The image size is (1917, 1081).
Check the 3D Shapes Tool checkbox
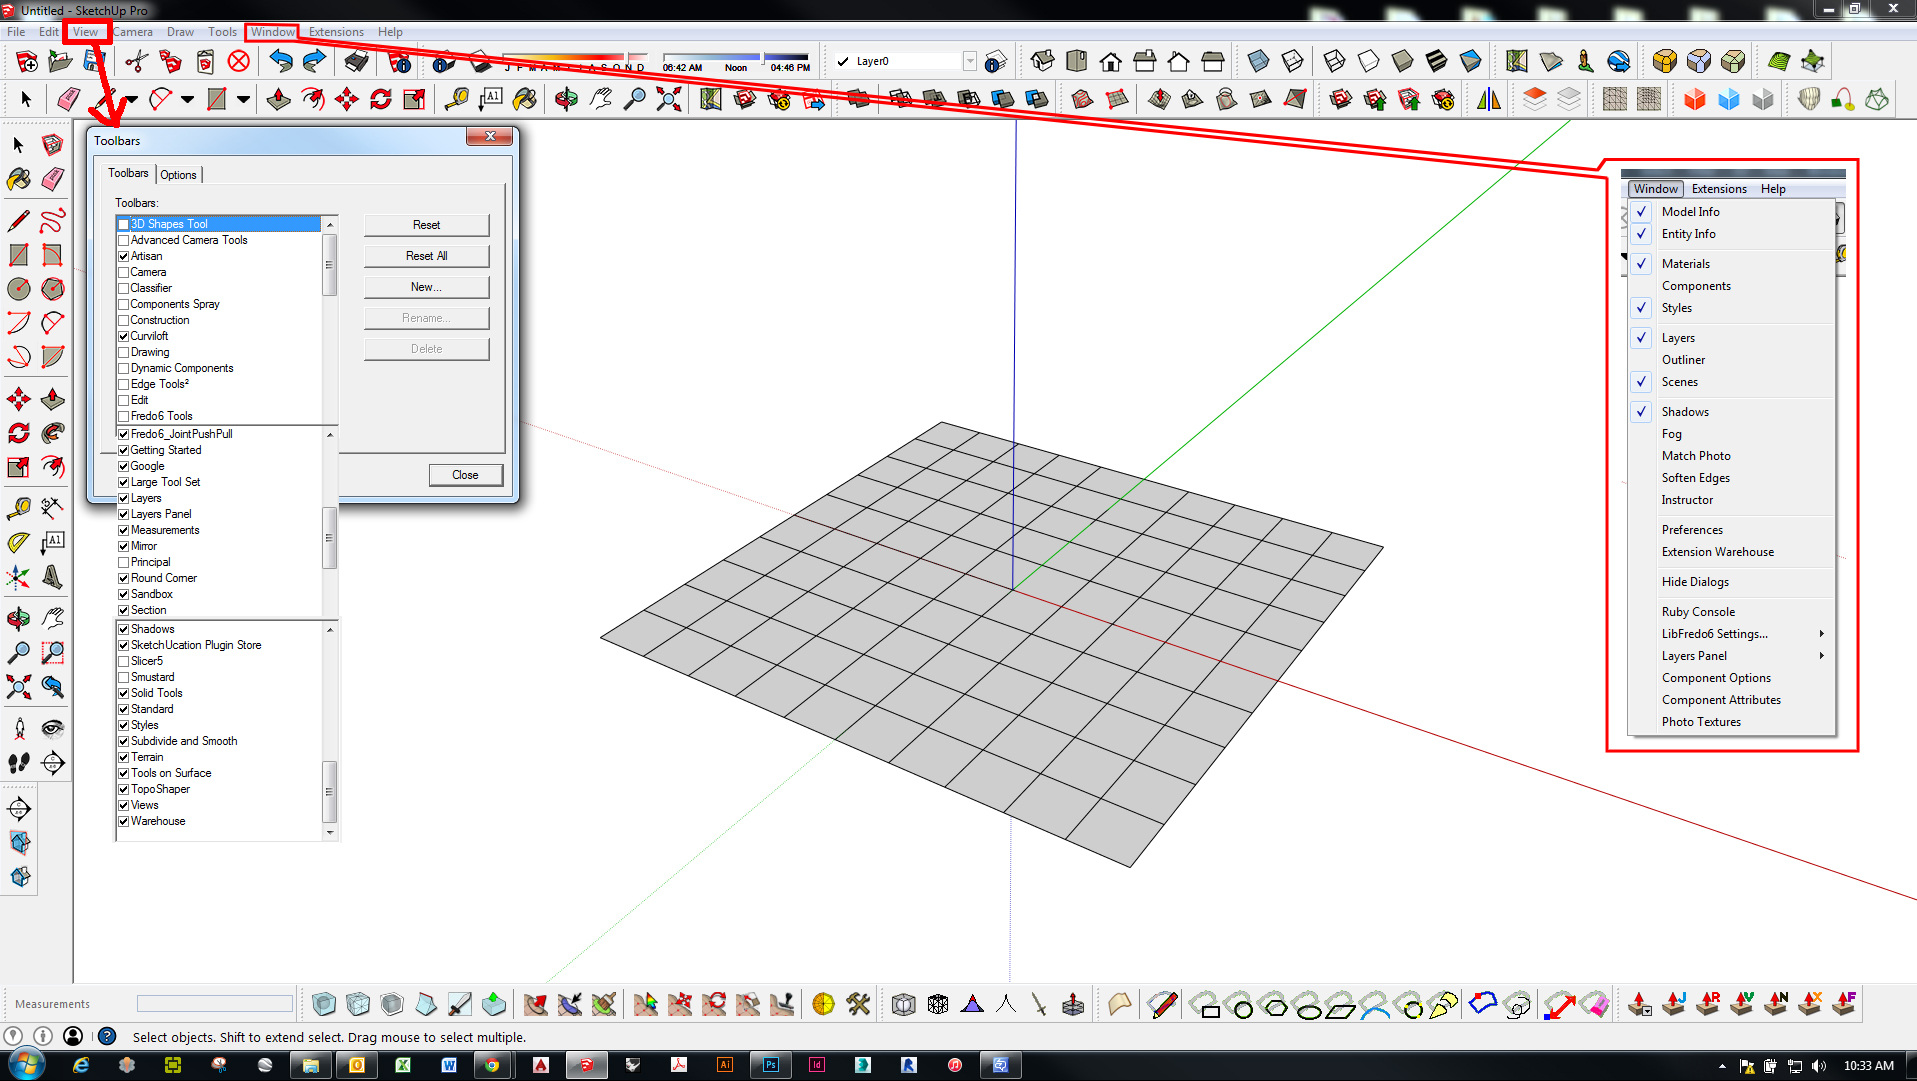tap(123, 224)
